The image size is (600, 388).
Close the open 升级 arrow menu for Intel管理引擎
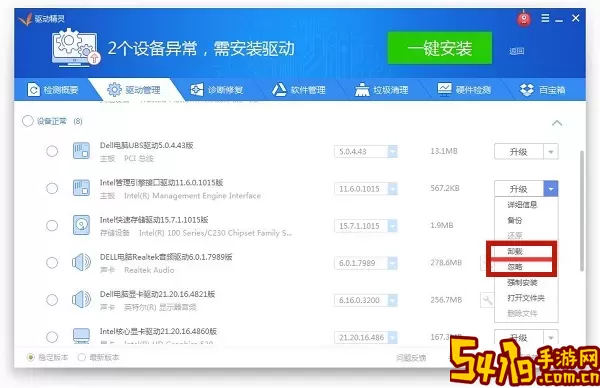(x=551, y=189)
